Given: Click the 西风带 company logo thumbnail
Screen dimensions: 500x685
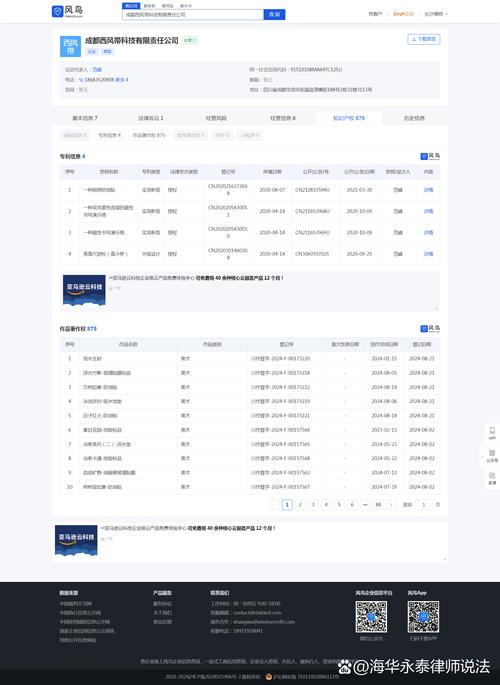Looking at the screenshot, I should (x=70, y=46).
